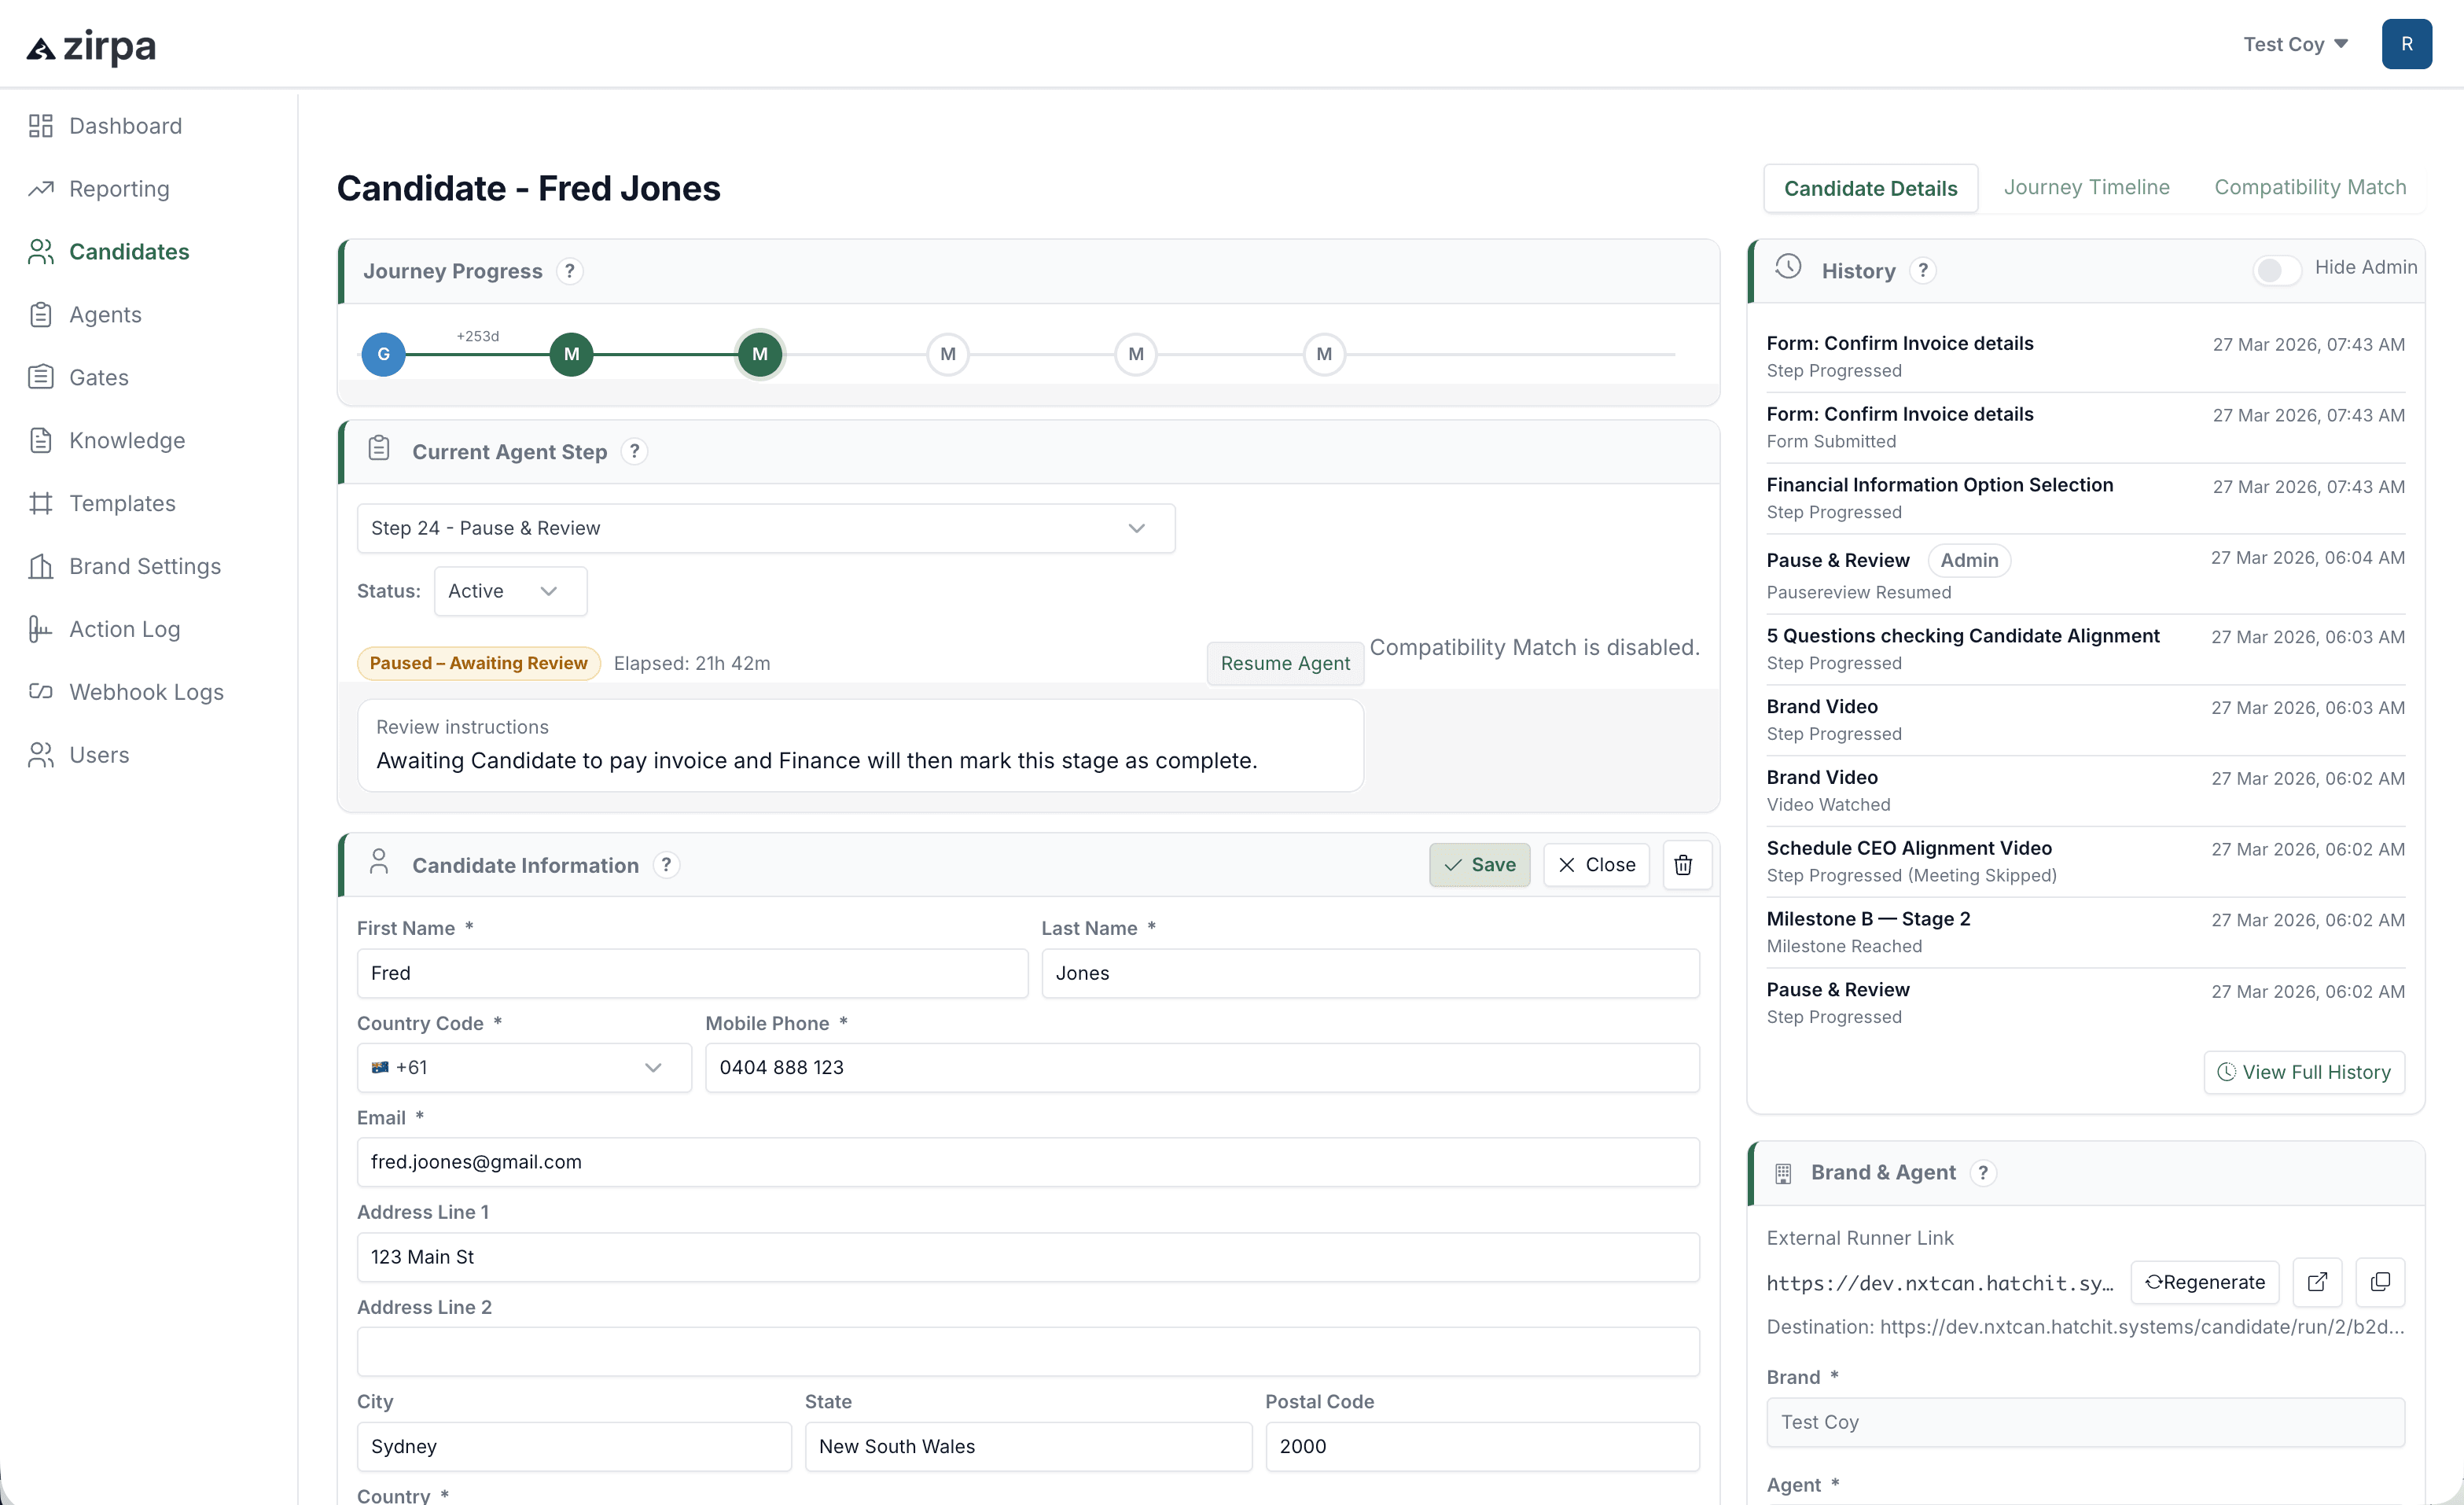Expand the Test Coy account dropdown
The image size is (2464, 1505).
2295,44
